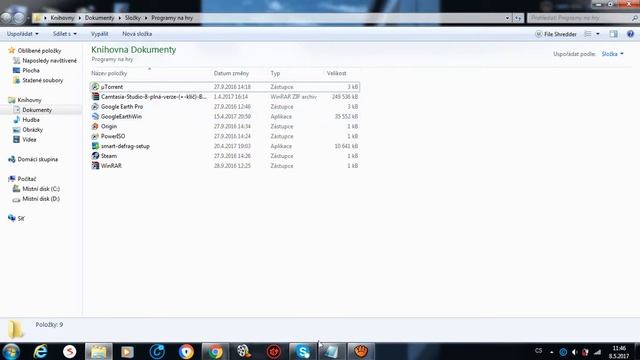
Task: Click the file Explorer folder taskbar icon
Action: (98, 351)
